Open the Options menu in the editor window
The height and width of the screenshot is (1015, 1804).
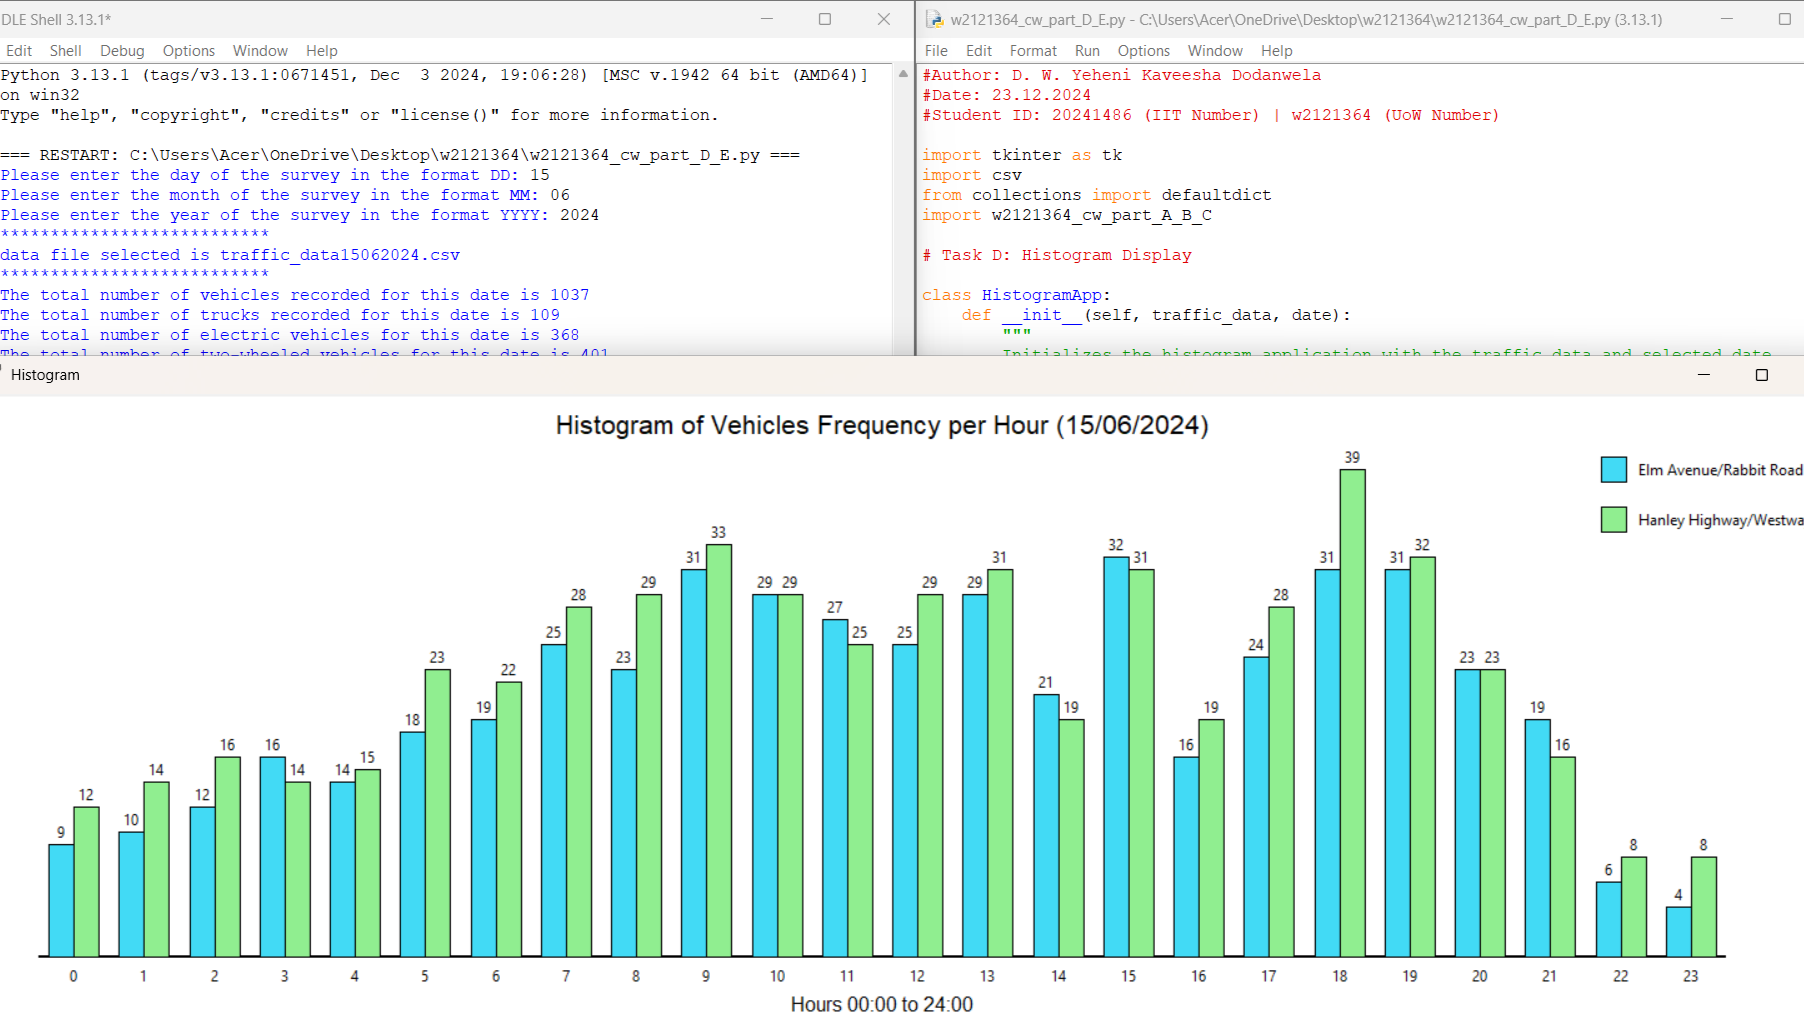click(x=1143, y=50)
